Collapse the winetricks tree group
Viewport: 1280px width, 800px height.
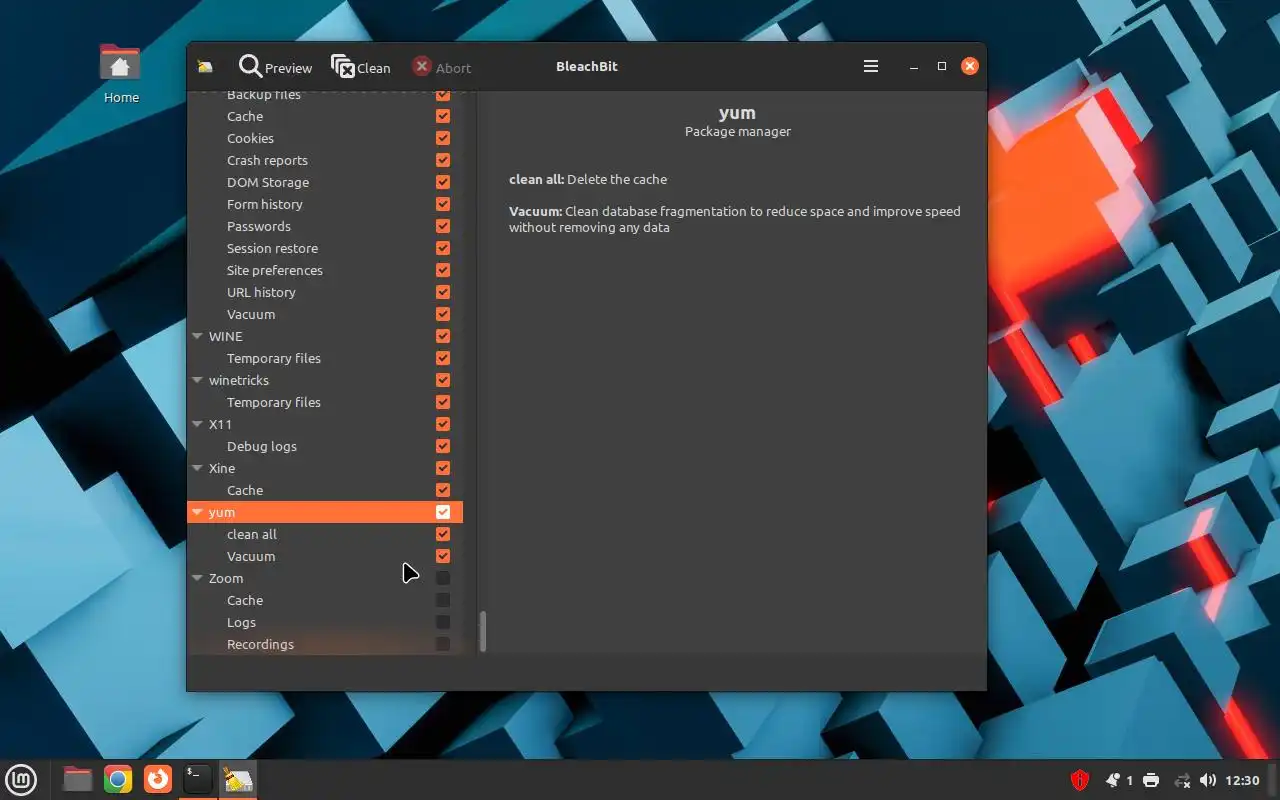(x=197, y=380)
